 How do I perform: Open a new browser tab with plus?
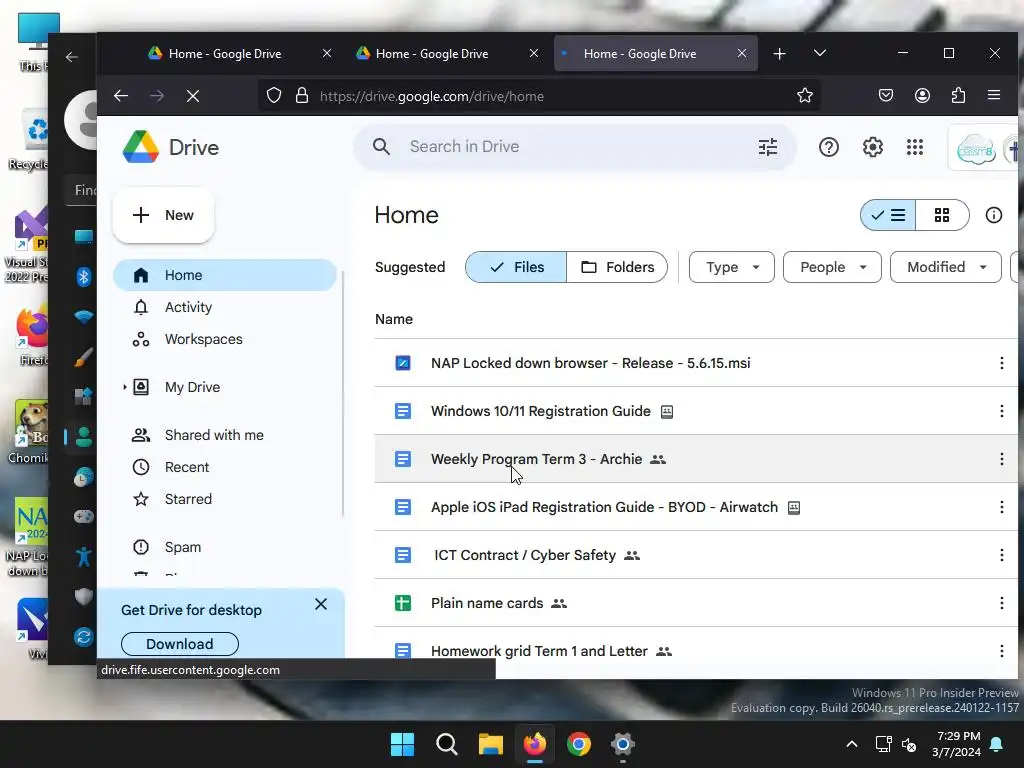pos(779,54)
